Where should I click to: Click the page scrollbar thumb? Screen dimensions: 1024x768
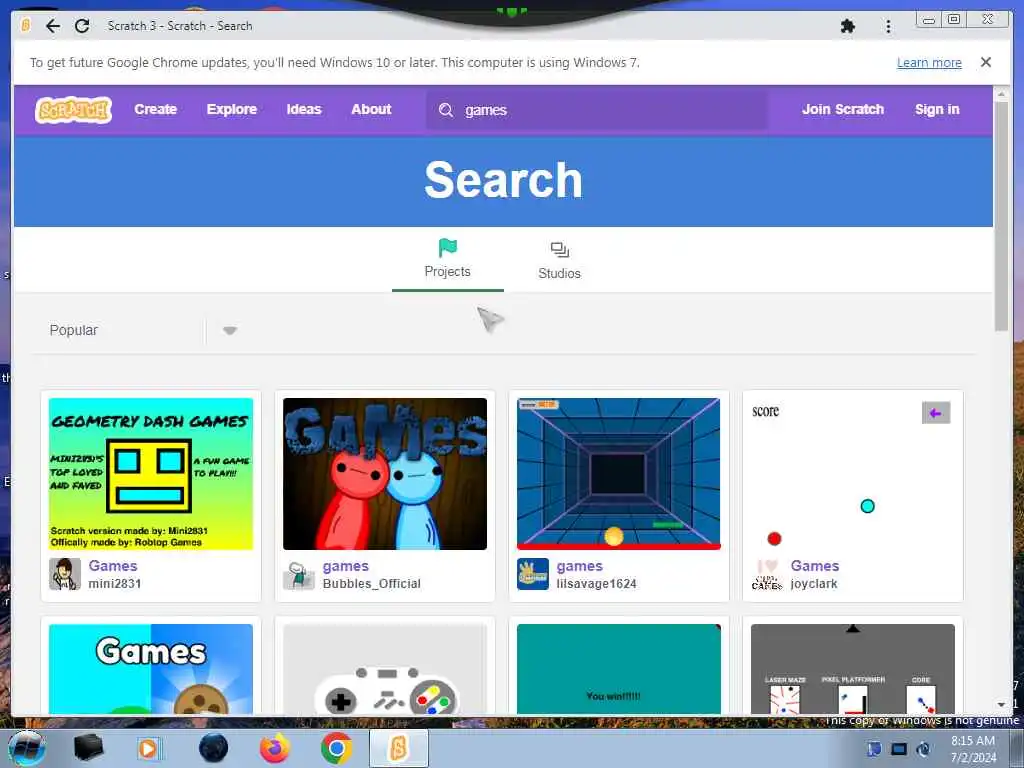coord(1001,216)
